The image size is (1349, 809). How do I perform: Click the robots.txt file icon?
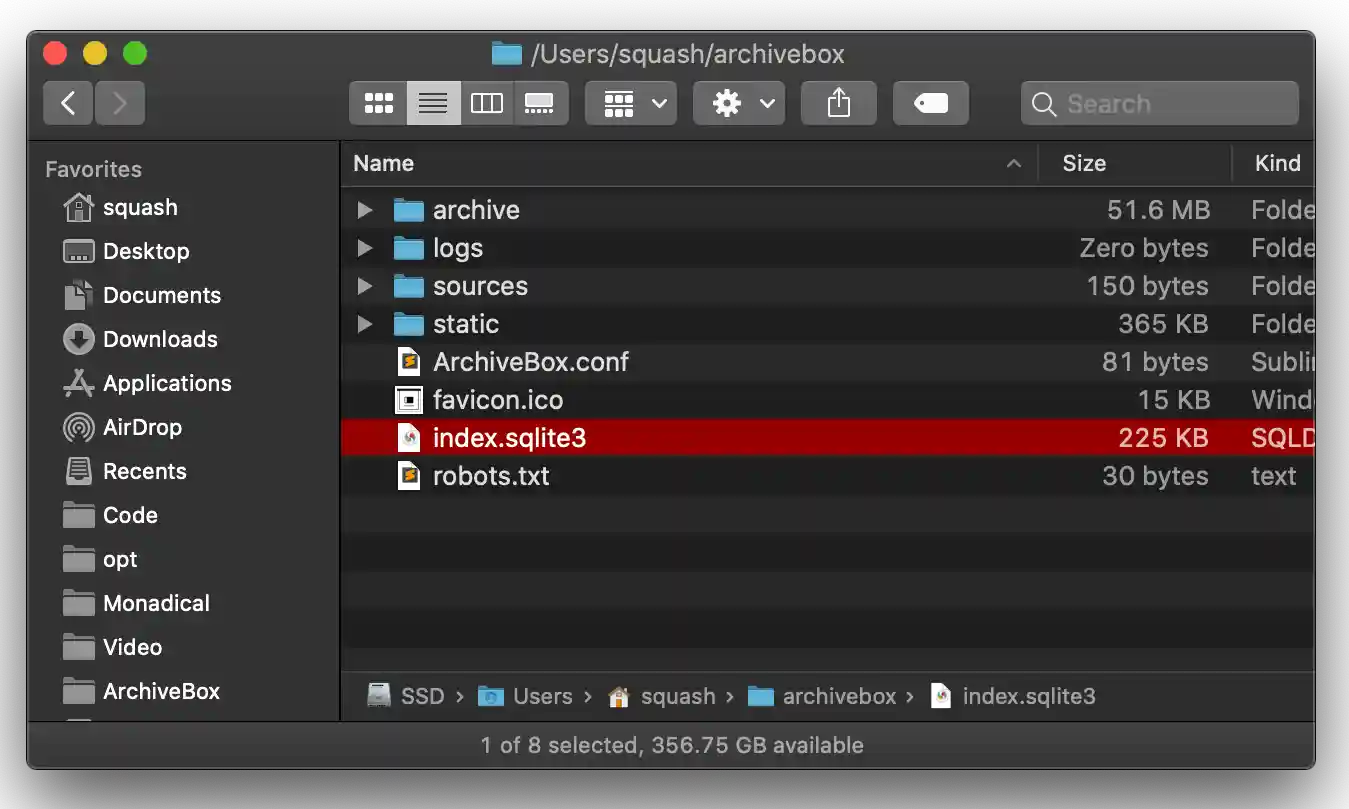click(409, 476)
